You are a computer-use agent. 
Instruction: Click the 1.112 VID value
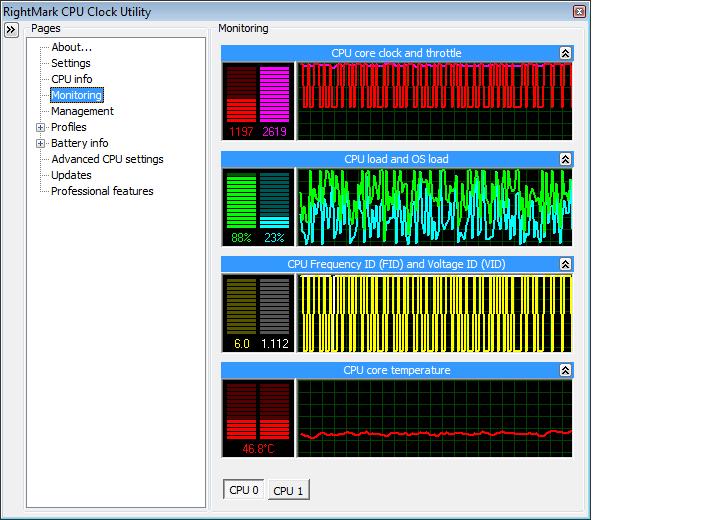click(275, 344)
